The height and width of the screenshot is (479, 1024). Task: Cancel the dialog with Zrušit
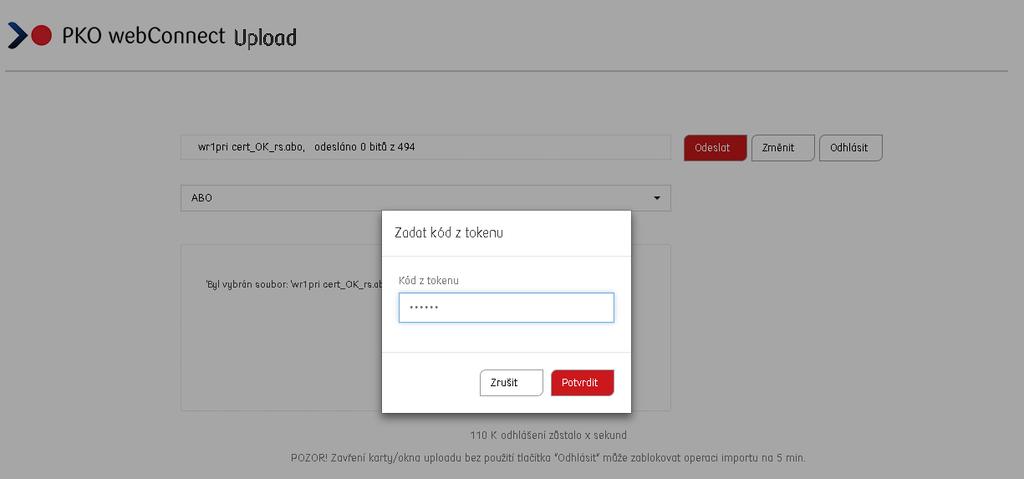pos(511,383)
